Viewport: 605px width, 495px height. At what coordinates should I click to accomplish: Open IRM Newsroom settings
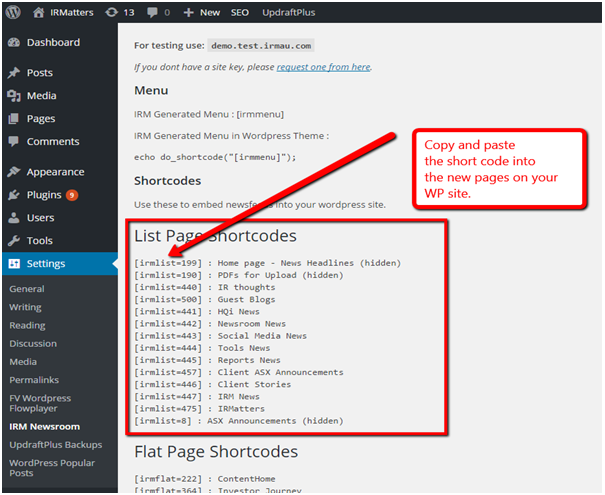coord(44,427)
